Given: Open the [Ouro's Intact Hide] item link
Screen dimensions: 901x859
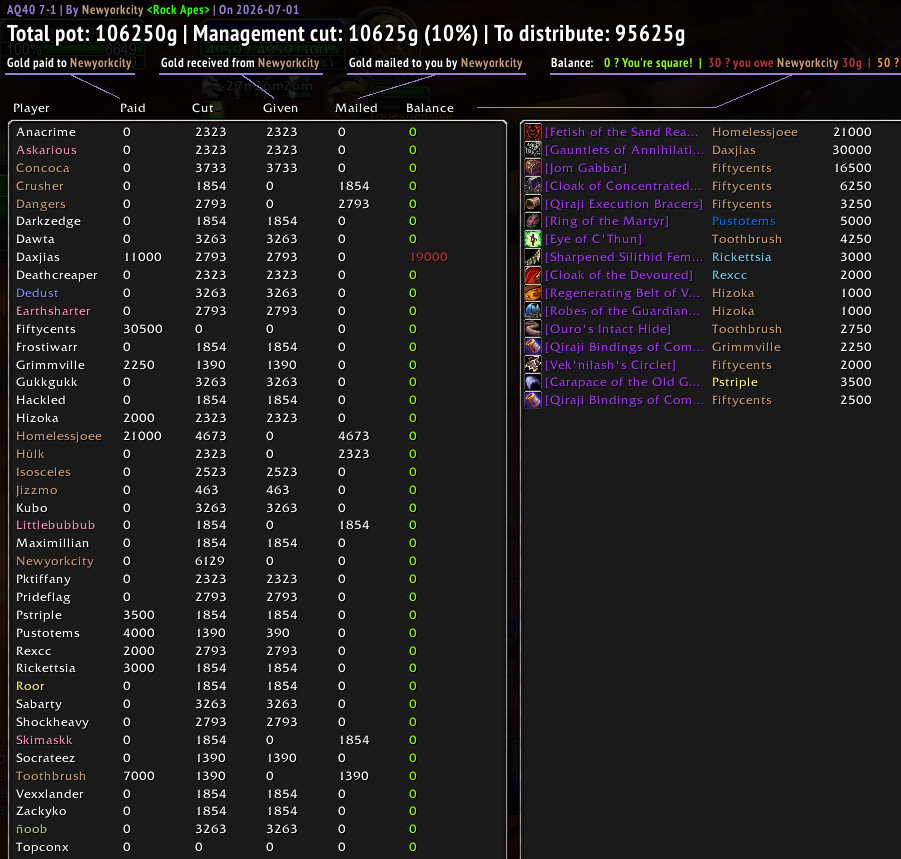Looking at the screenshot, I should pos(608,329).
